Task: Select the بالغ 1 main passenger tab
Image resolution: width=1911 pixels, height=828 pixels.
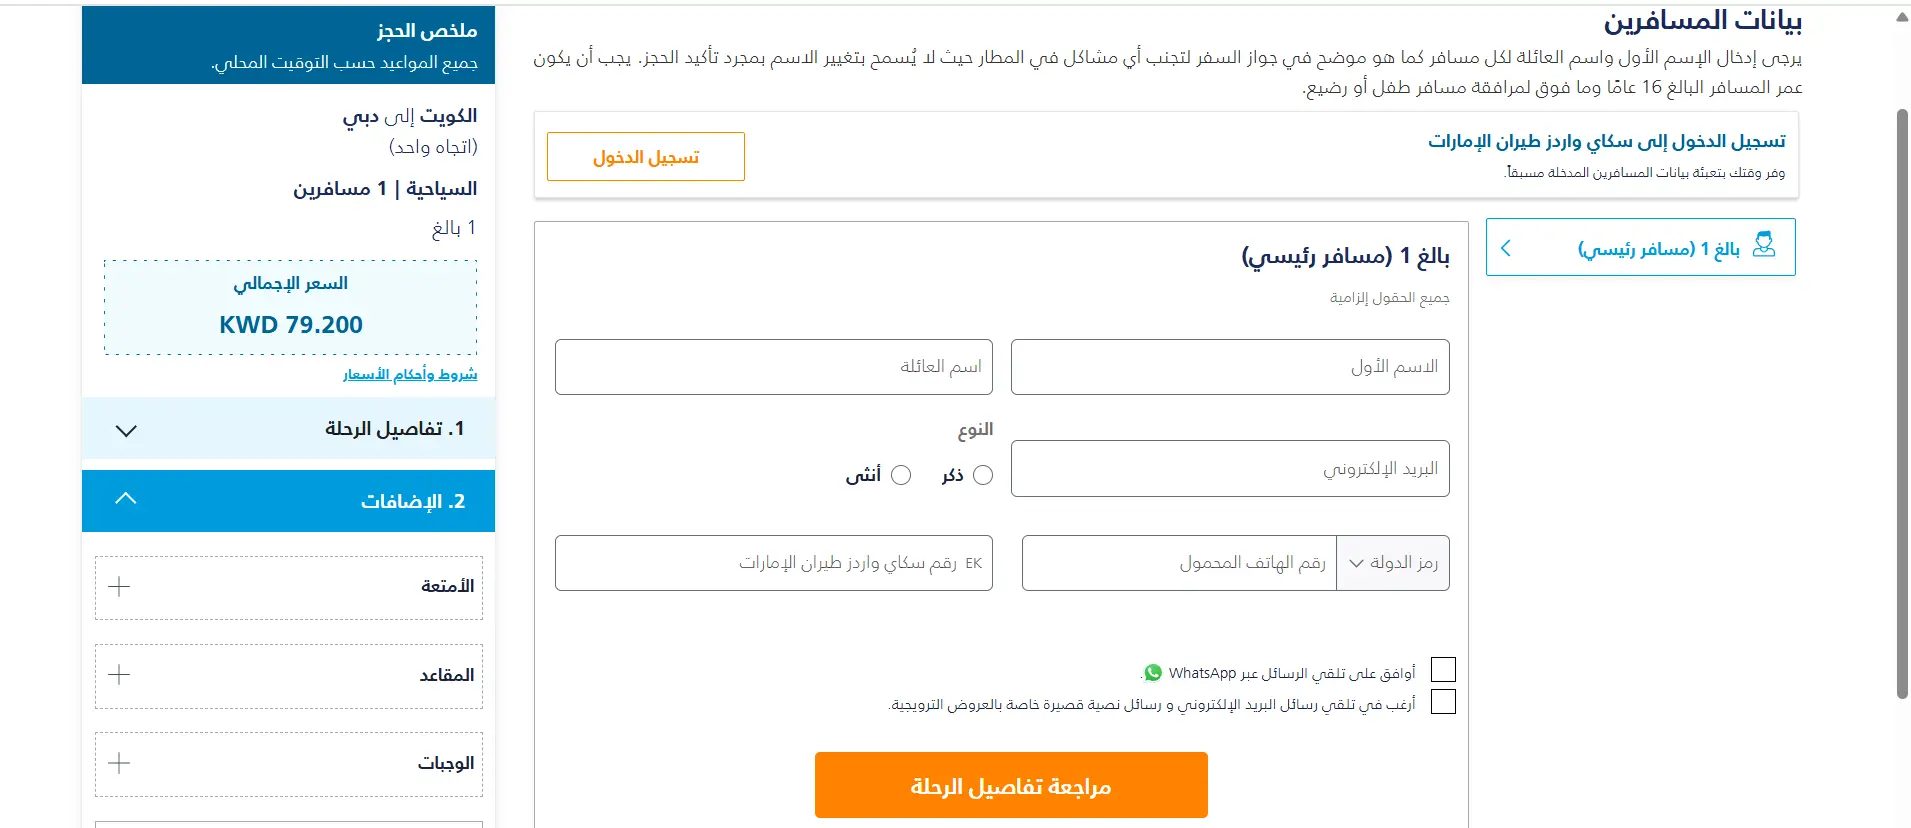Action: pyautogui.click(x=1641, y=247)
